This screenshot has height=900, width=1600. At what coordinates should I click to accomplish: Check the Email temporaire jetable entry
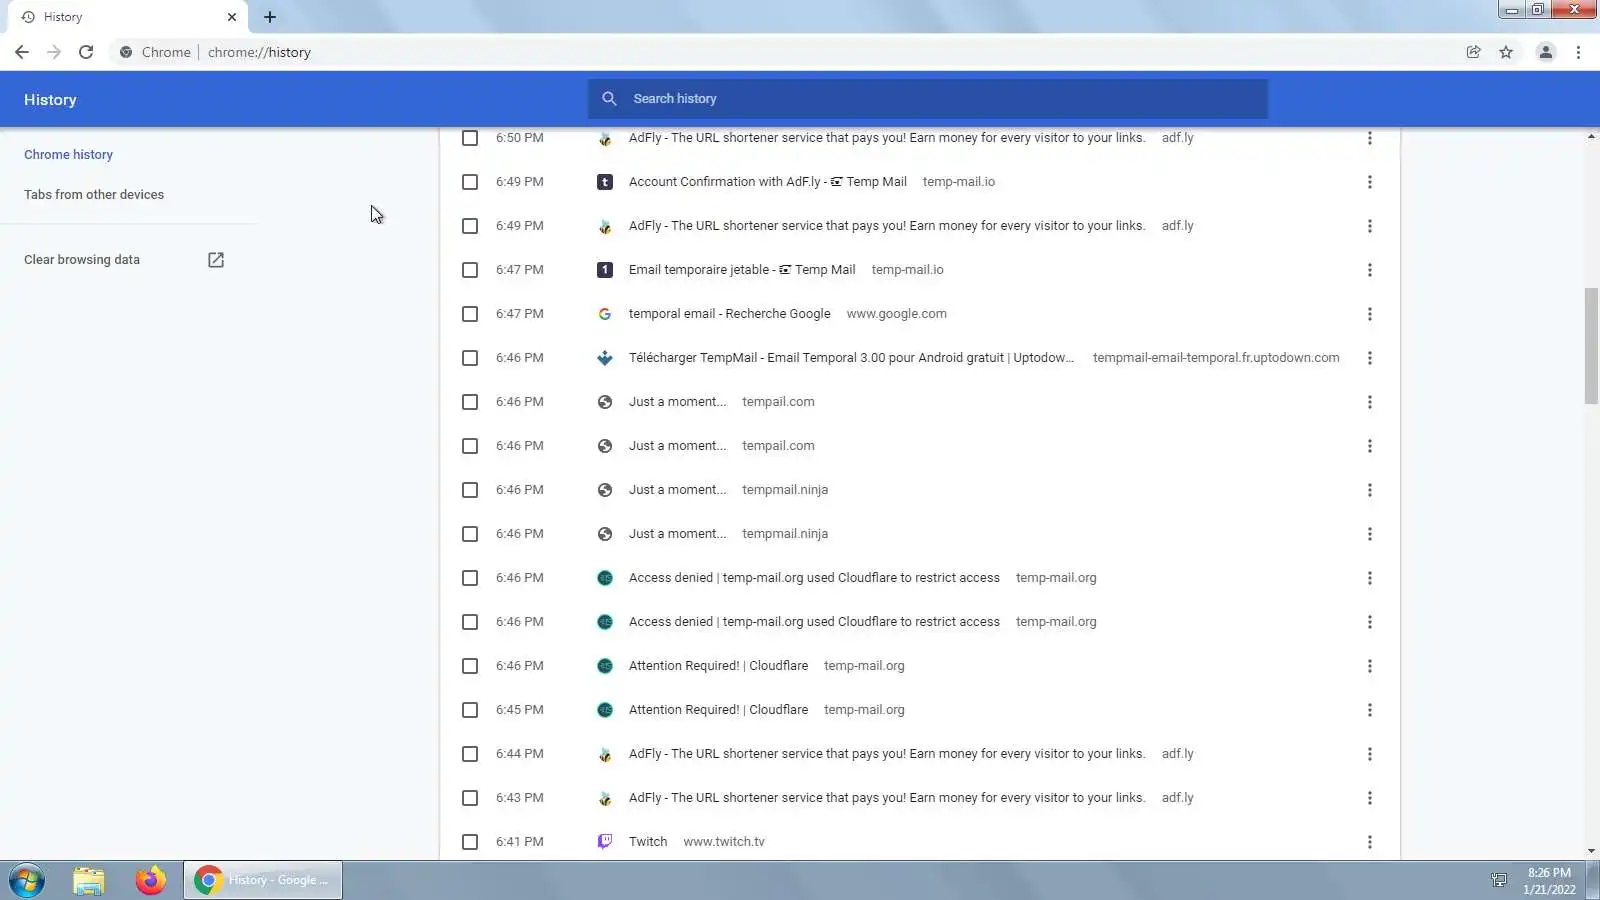pos(470,270)
